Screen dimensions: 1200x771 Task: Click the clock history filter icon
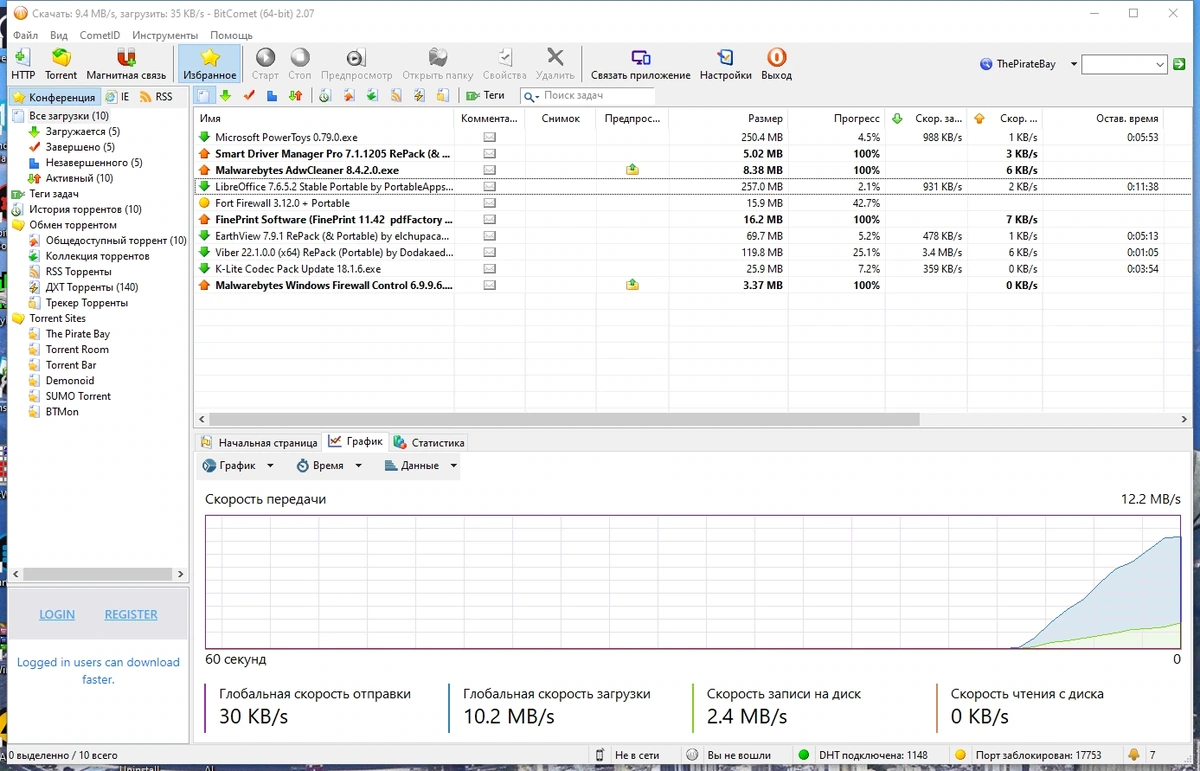click(x=325, y=96)
